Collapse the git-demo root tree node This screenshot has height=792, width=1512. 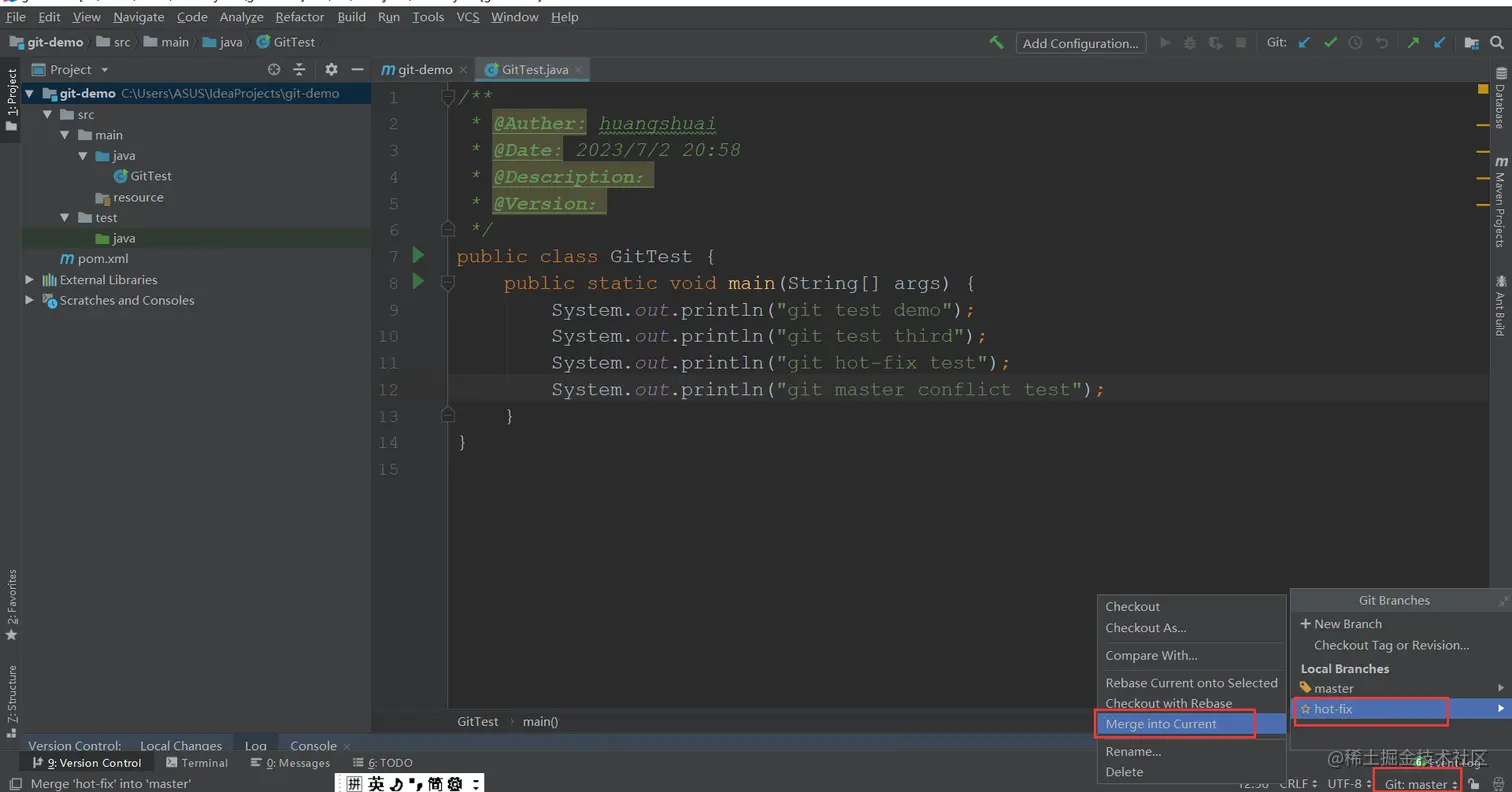click(29, 93)
